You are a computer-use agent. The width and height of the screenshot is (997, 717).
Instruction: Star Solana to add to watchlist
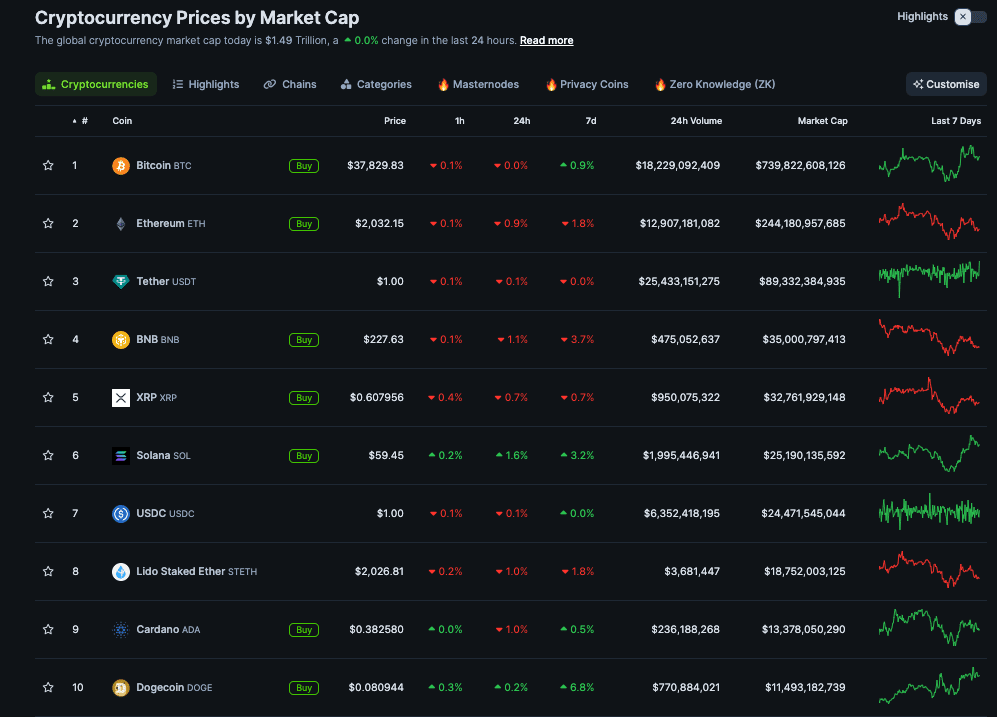coord(48,456)
